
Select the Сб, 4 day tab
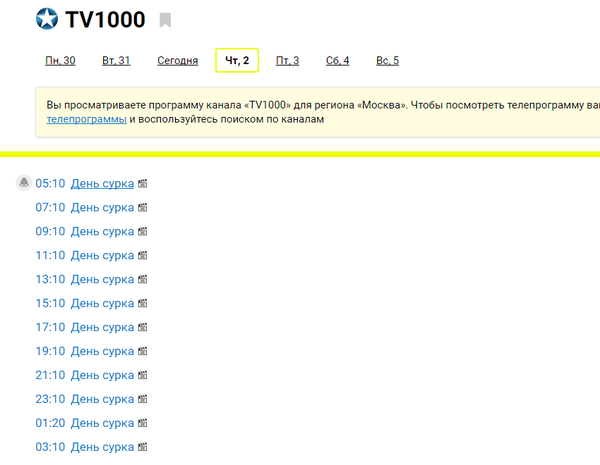337,61
